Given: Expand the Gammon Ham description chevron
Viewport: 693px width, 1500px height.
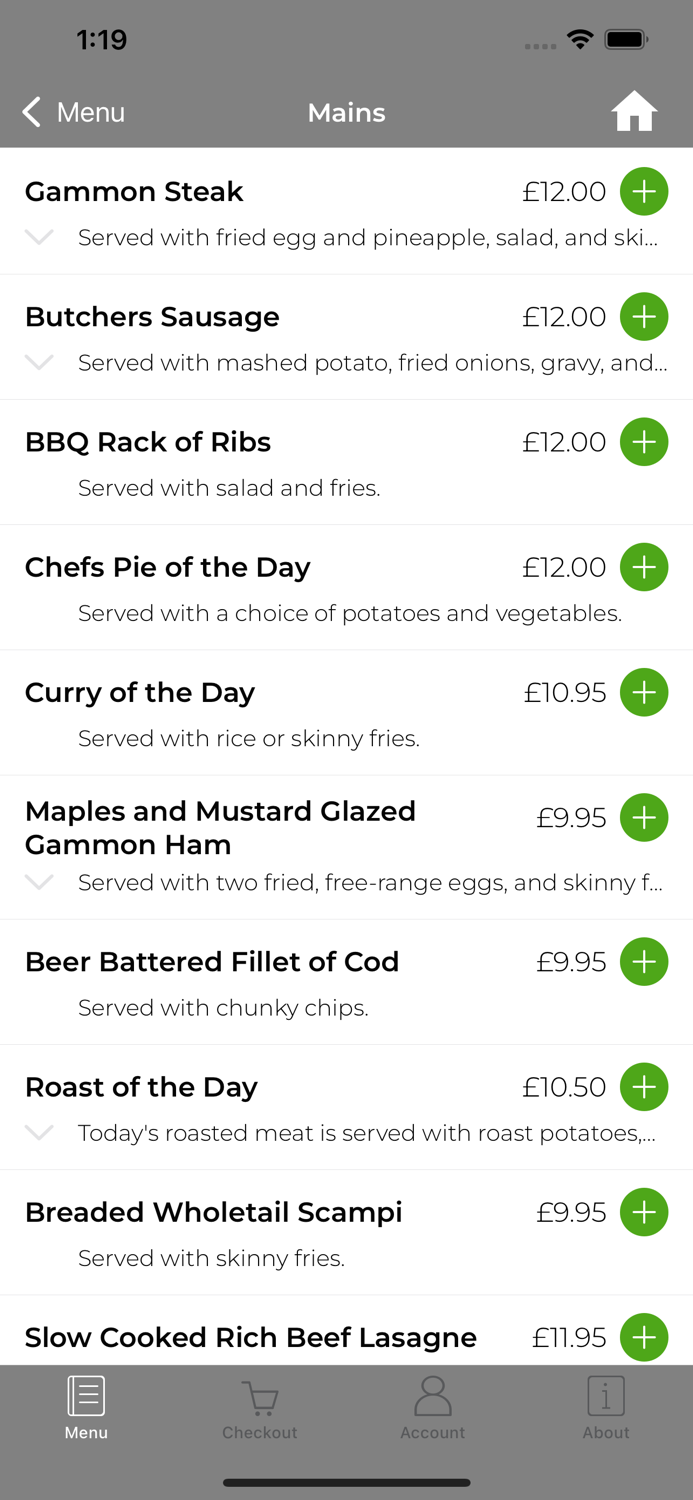Looking at the screenshot, I should tap(38, 882).
